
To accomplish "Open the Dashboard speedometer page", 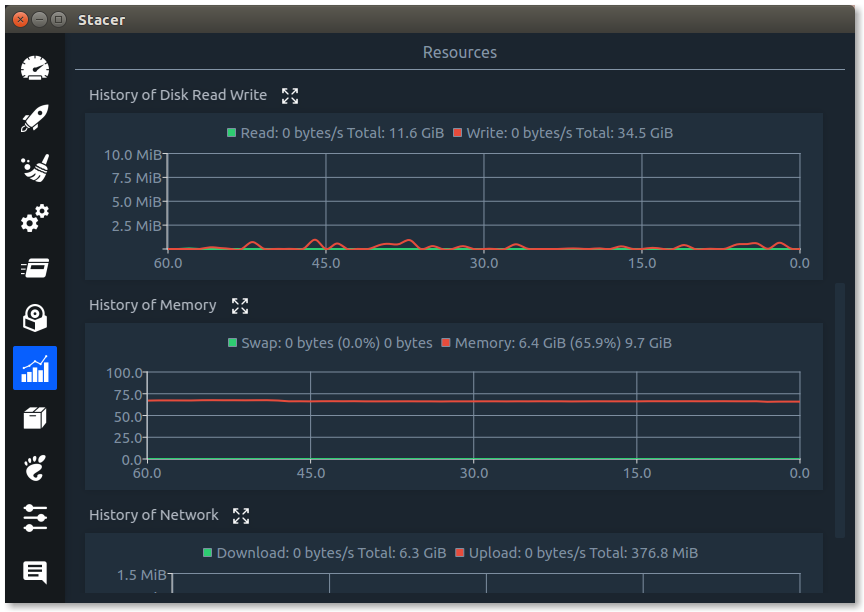I will click(x=35, y=69).
